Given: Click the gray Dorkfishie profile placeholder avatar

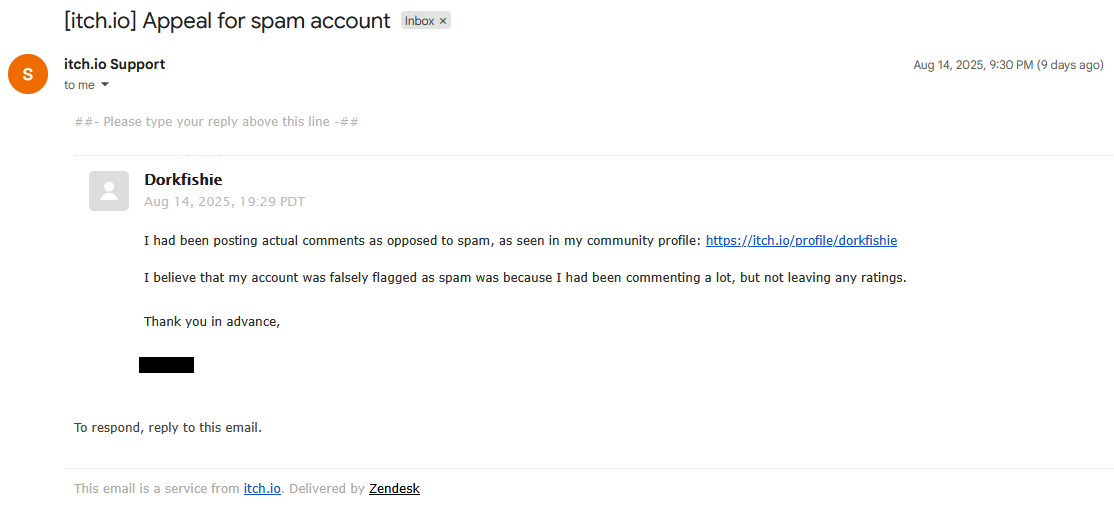Looking at the screenshot, I should pyautogui.click(x=109, y=191).
